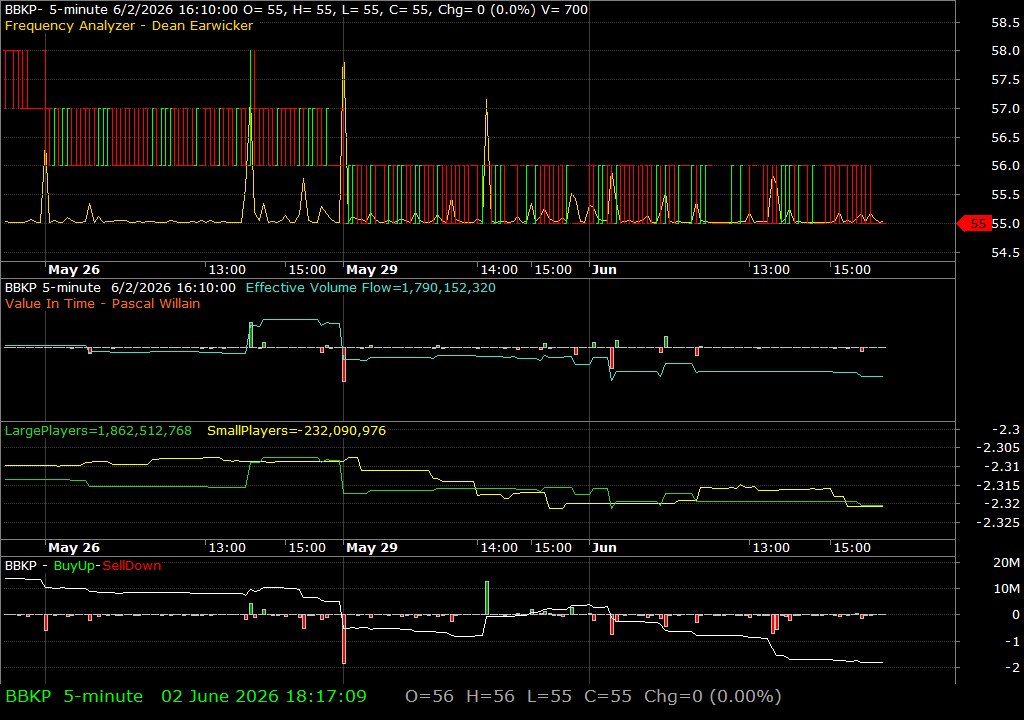
Task: Click 56.0 on the price scale
Action: point(1005,166)
